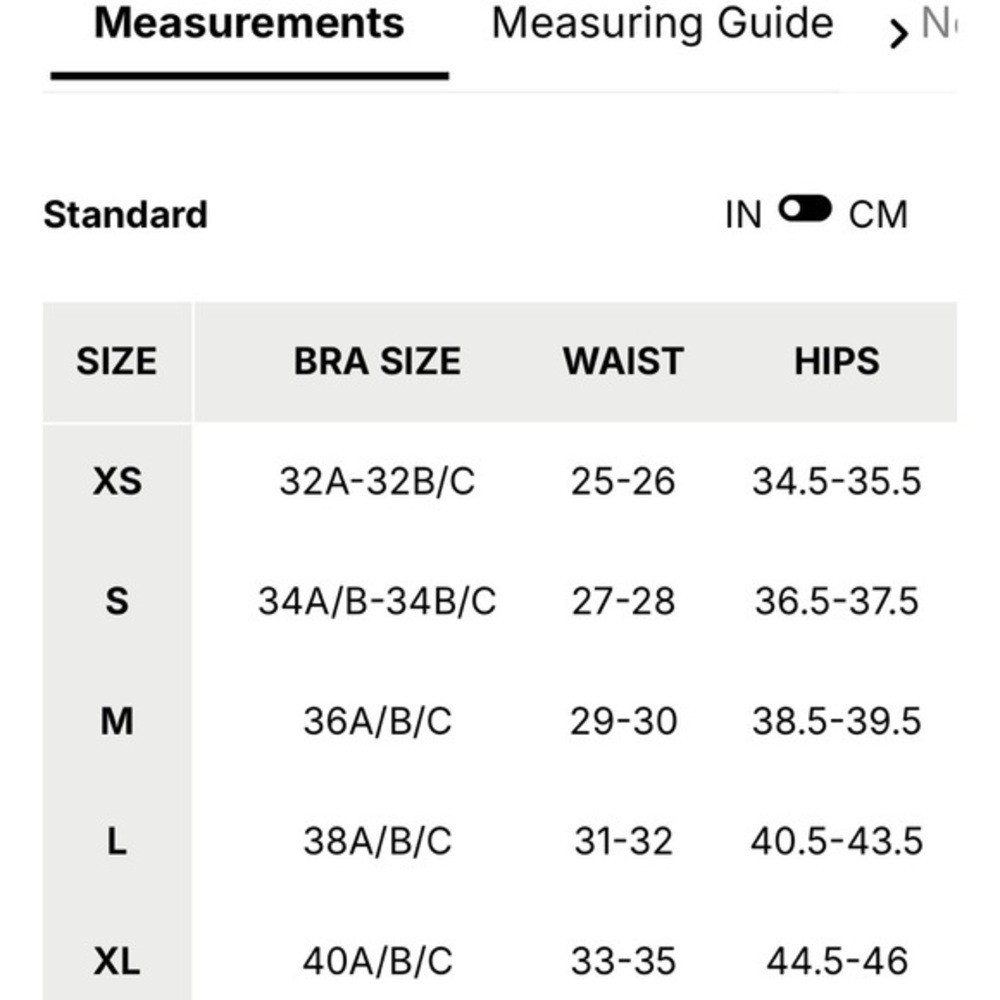This screenshot has width=1000, height=1000.
Task: Open the Measuring Guide tab
Action: pyautogui.click(x=662, y=26)
